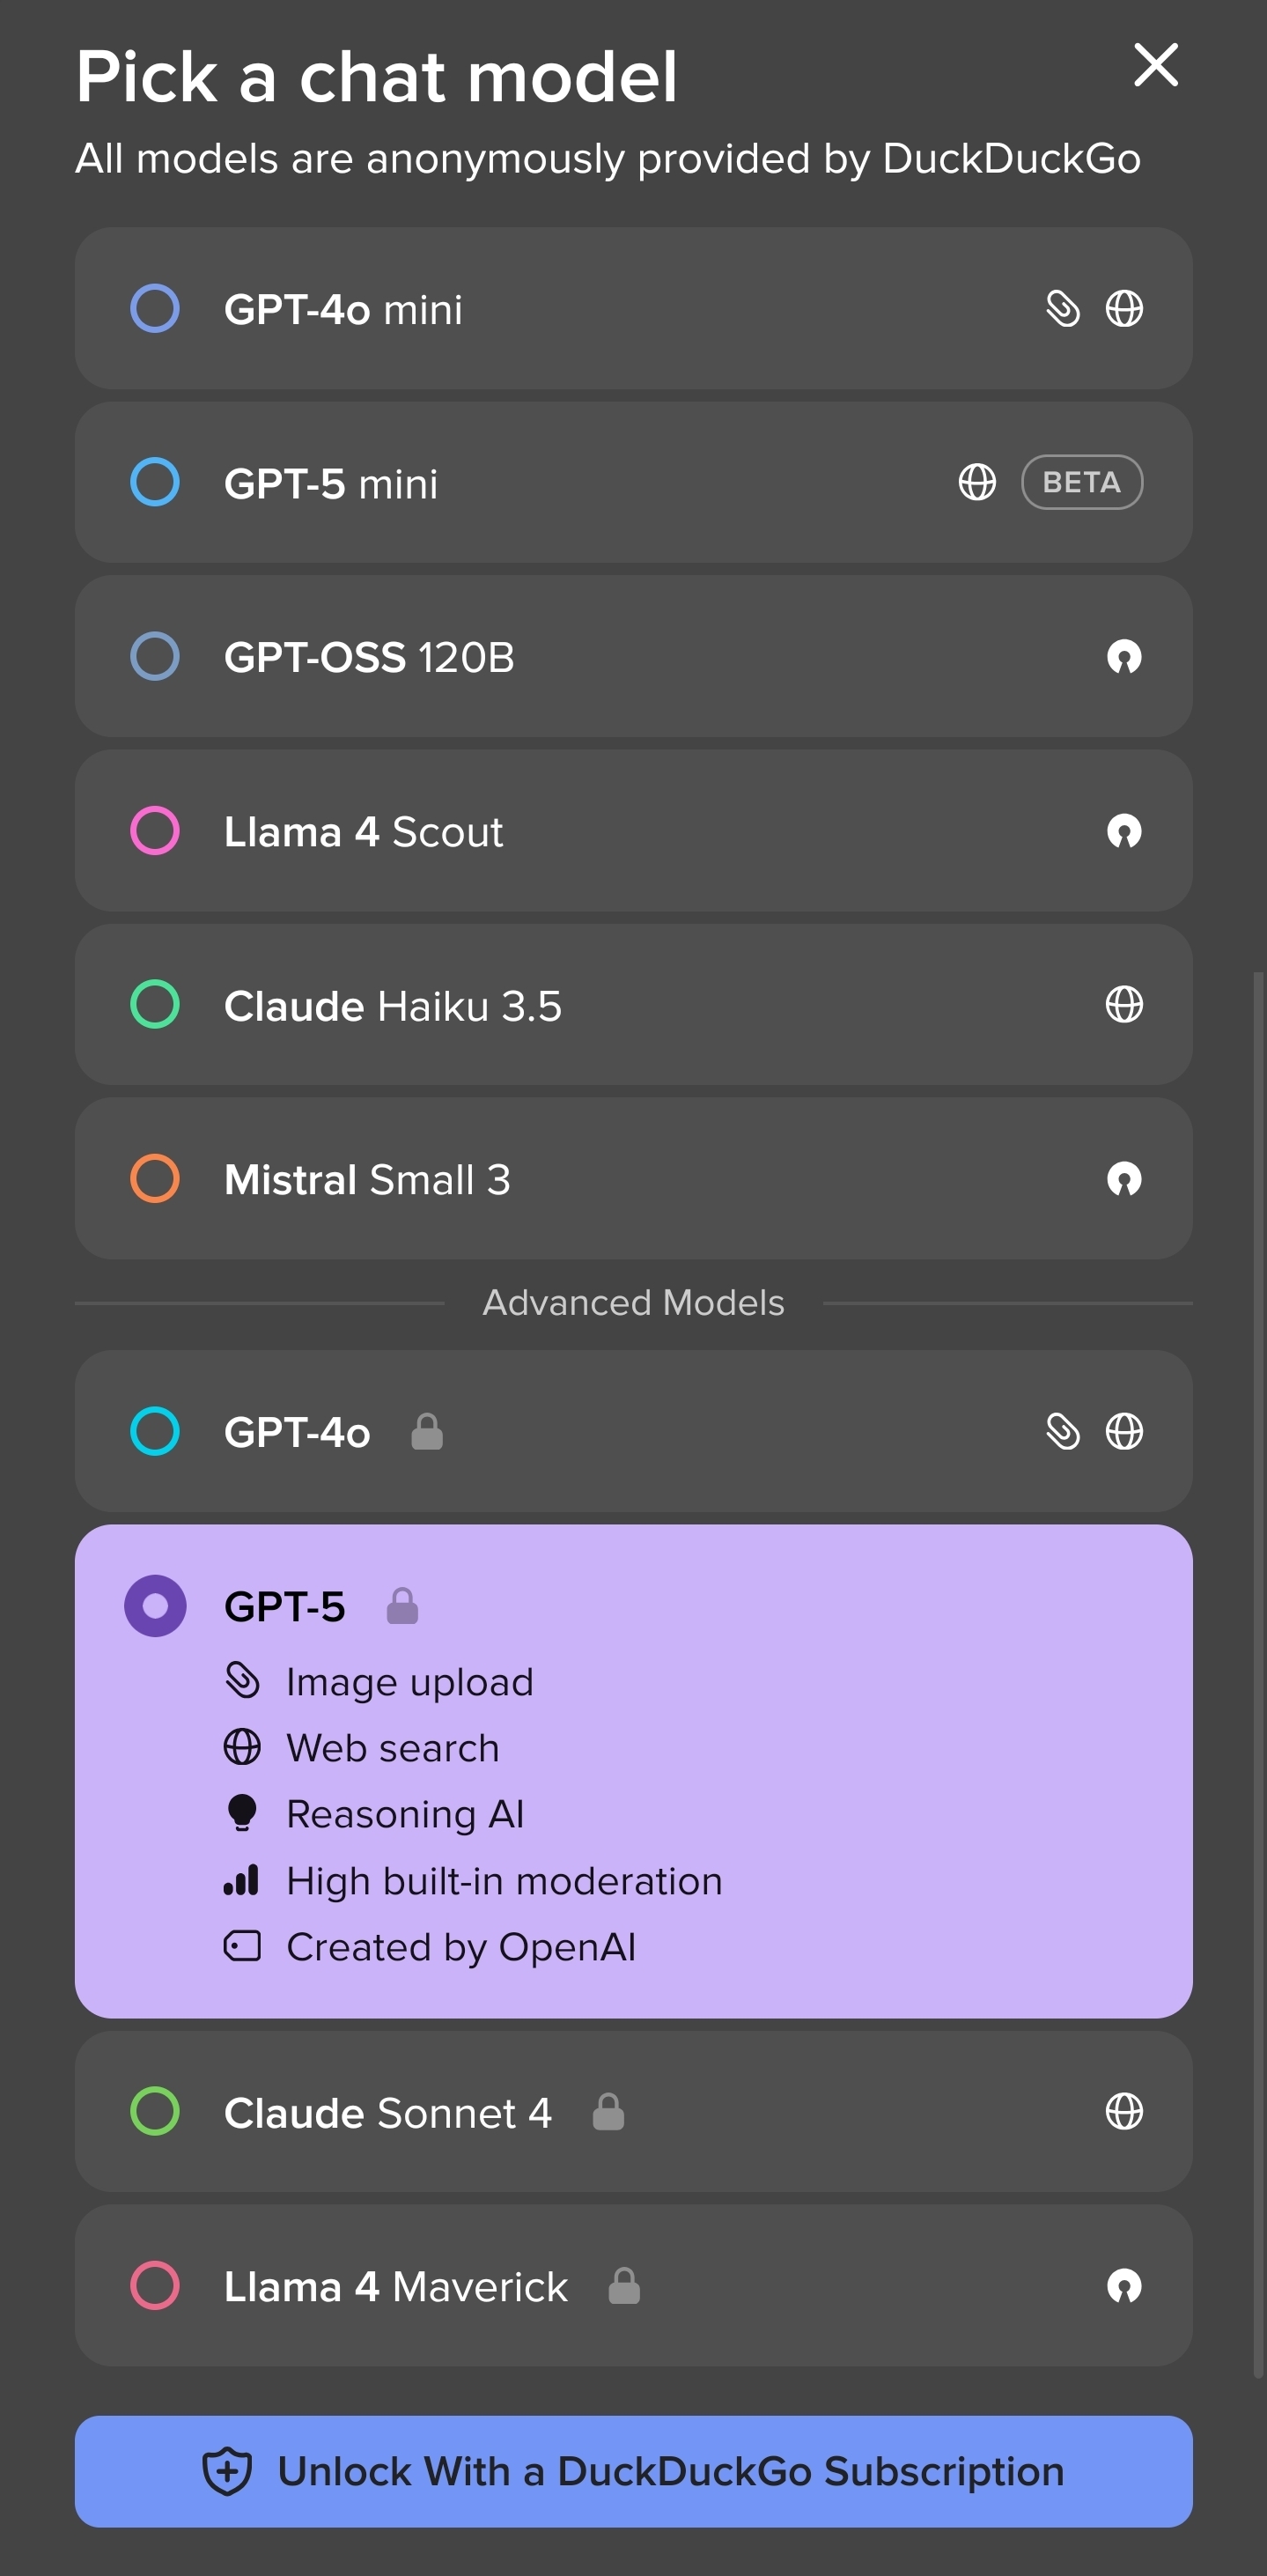
Task: Select the GPT-4o mini radio button
Action: (155, 309)
